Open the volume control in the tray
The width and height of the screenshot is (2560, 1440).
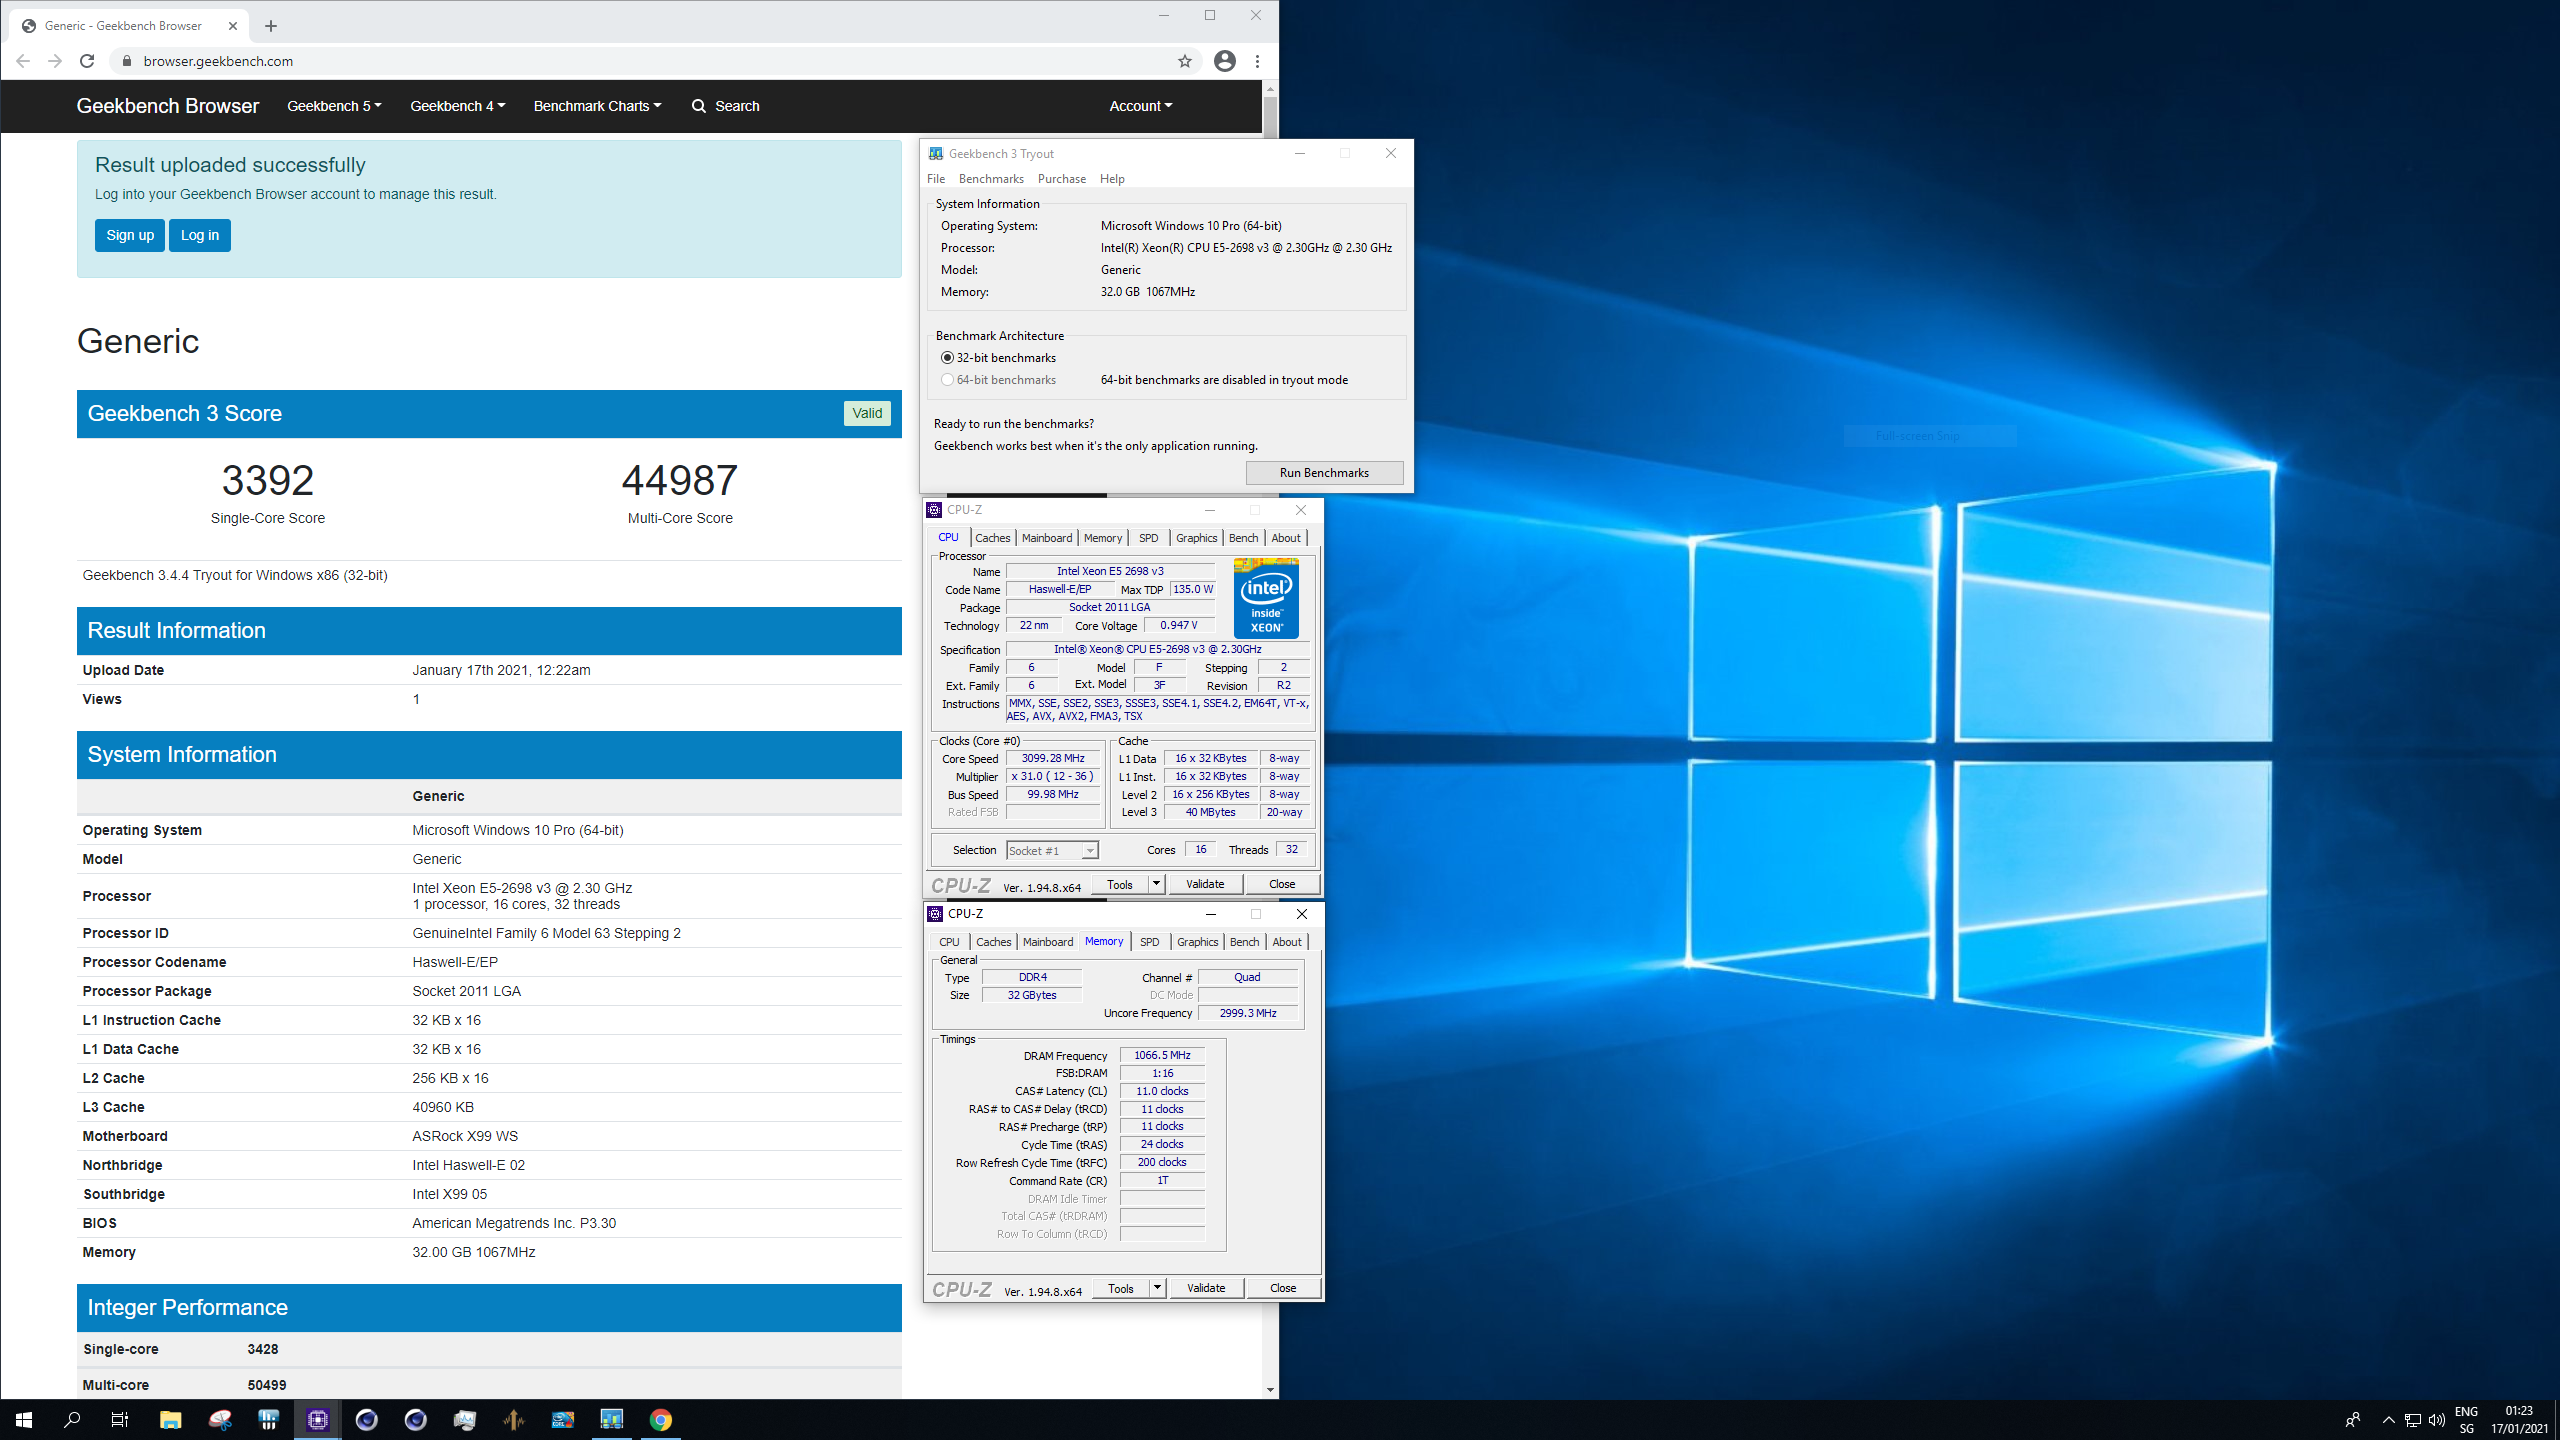(2437, 1420)
